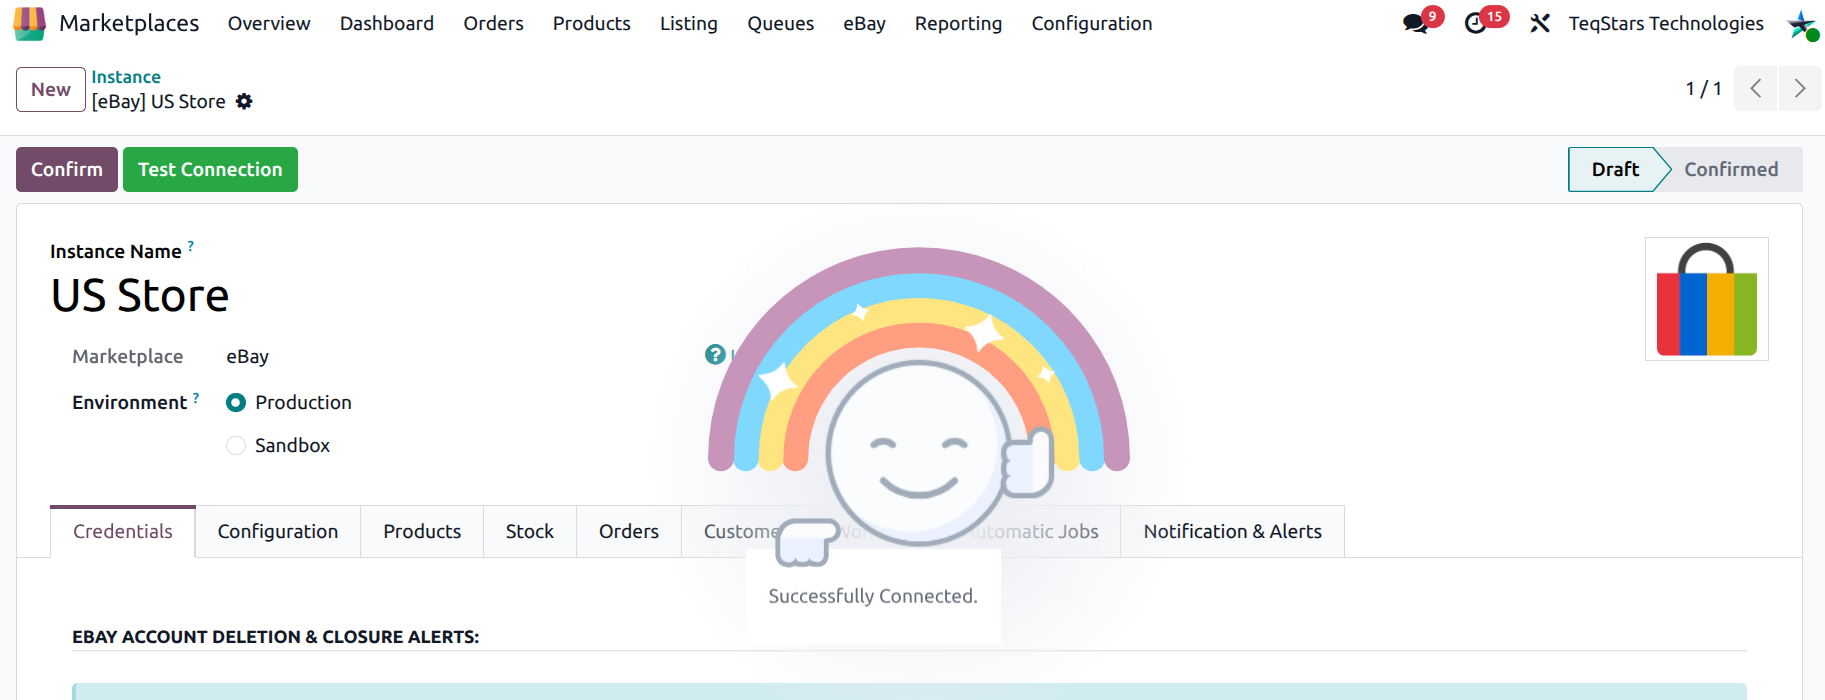Open the eBay menu

coord(864,23)
